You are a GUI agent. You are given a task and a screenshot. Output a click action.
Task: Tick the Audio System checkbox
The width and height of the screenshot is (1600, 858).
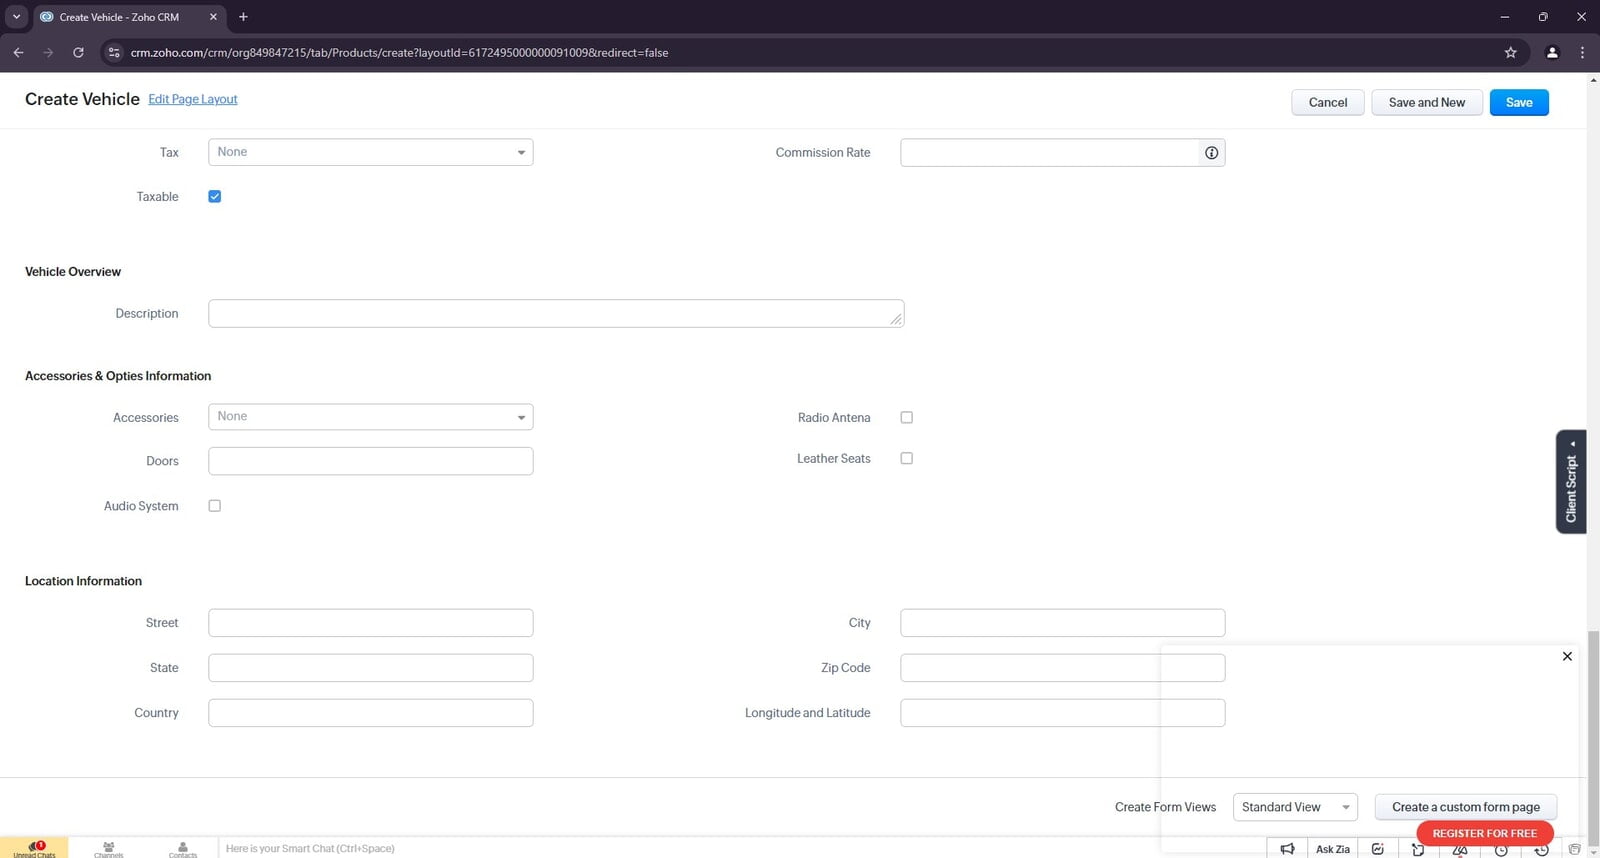tap(214, 506)
